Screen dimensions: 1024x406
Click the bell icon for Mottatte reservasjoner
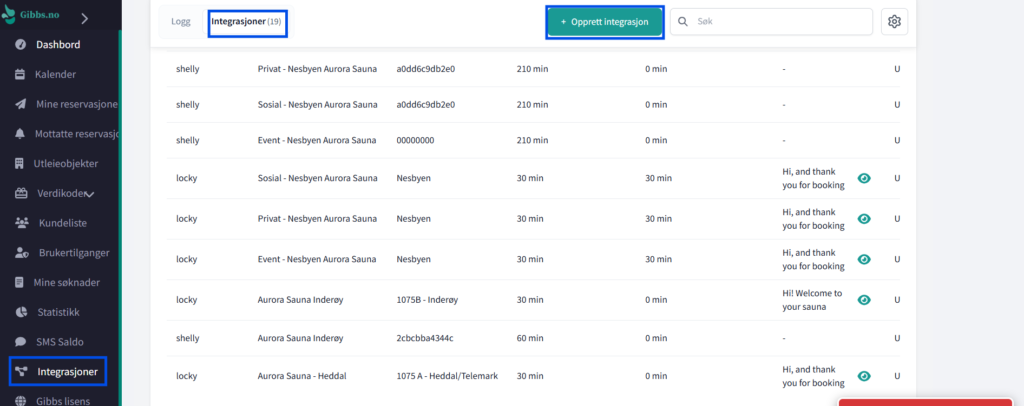point(20,134)
